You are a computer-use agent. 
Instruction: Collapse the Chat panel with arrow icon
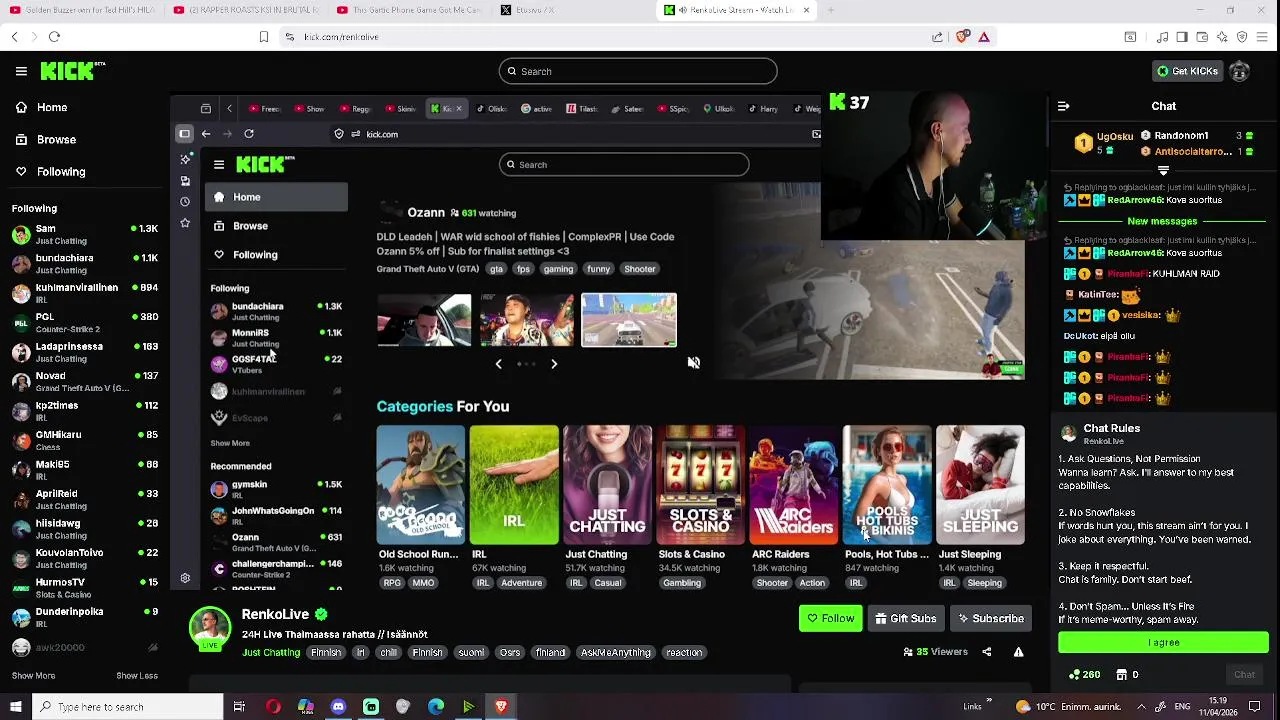point(1063,106)
